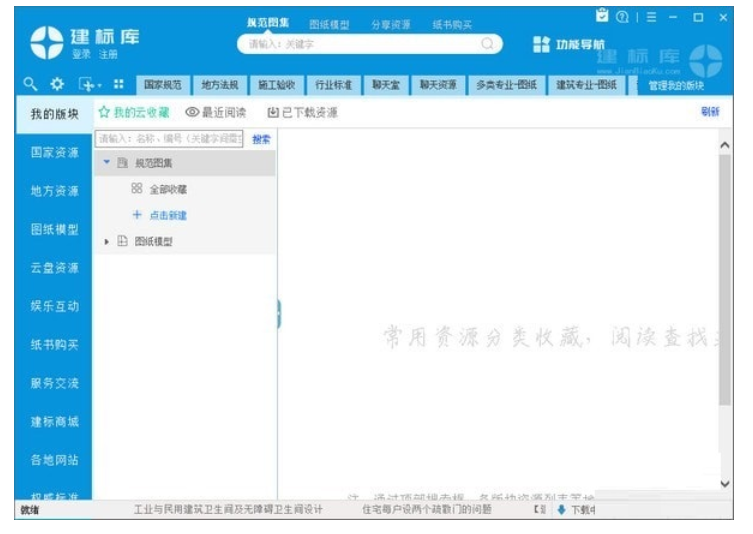
Task: Open the 聊天室 module tab
Action: click(x=386, y=85)
